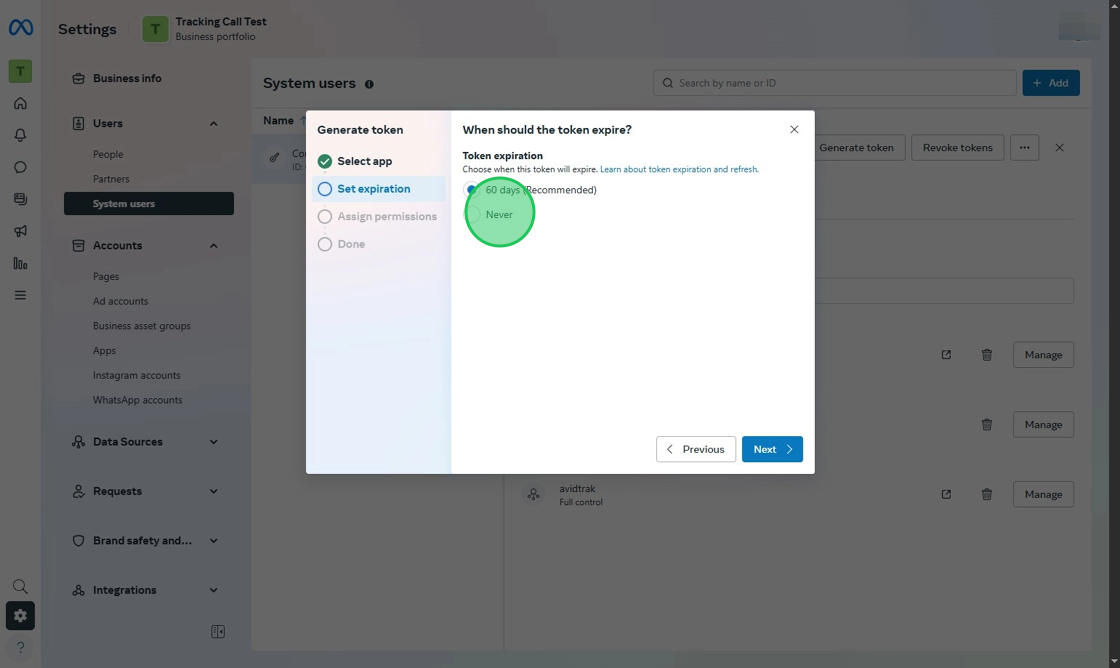Click the Previous button
This screenshot has width=1120, height=668.
click(696, 449)
